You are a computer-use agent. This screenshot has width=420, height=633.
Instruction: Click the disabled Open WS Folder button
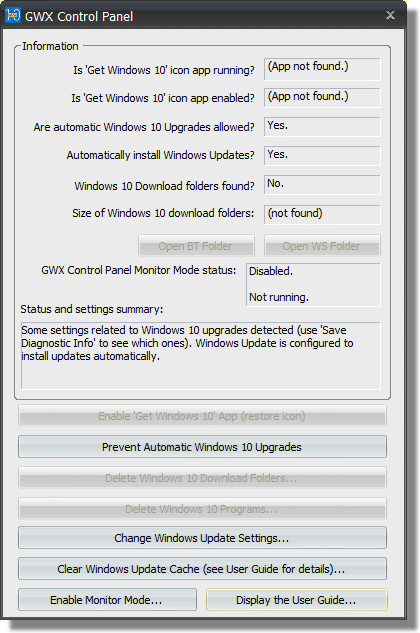point(322,245)
